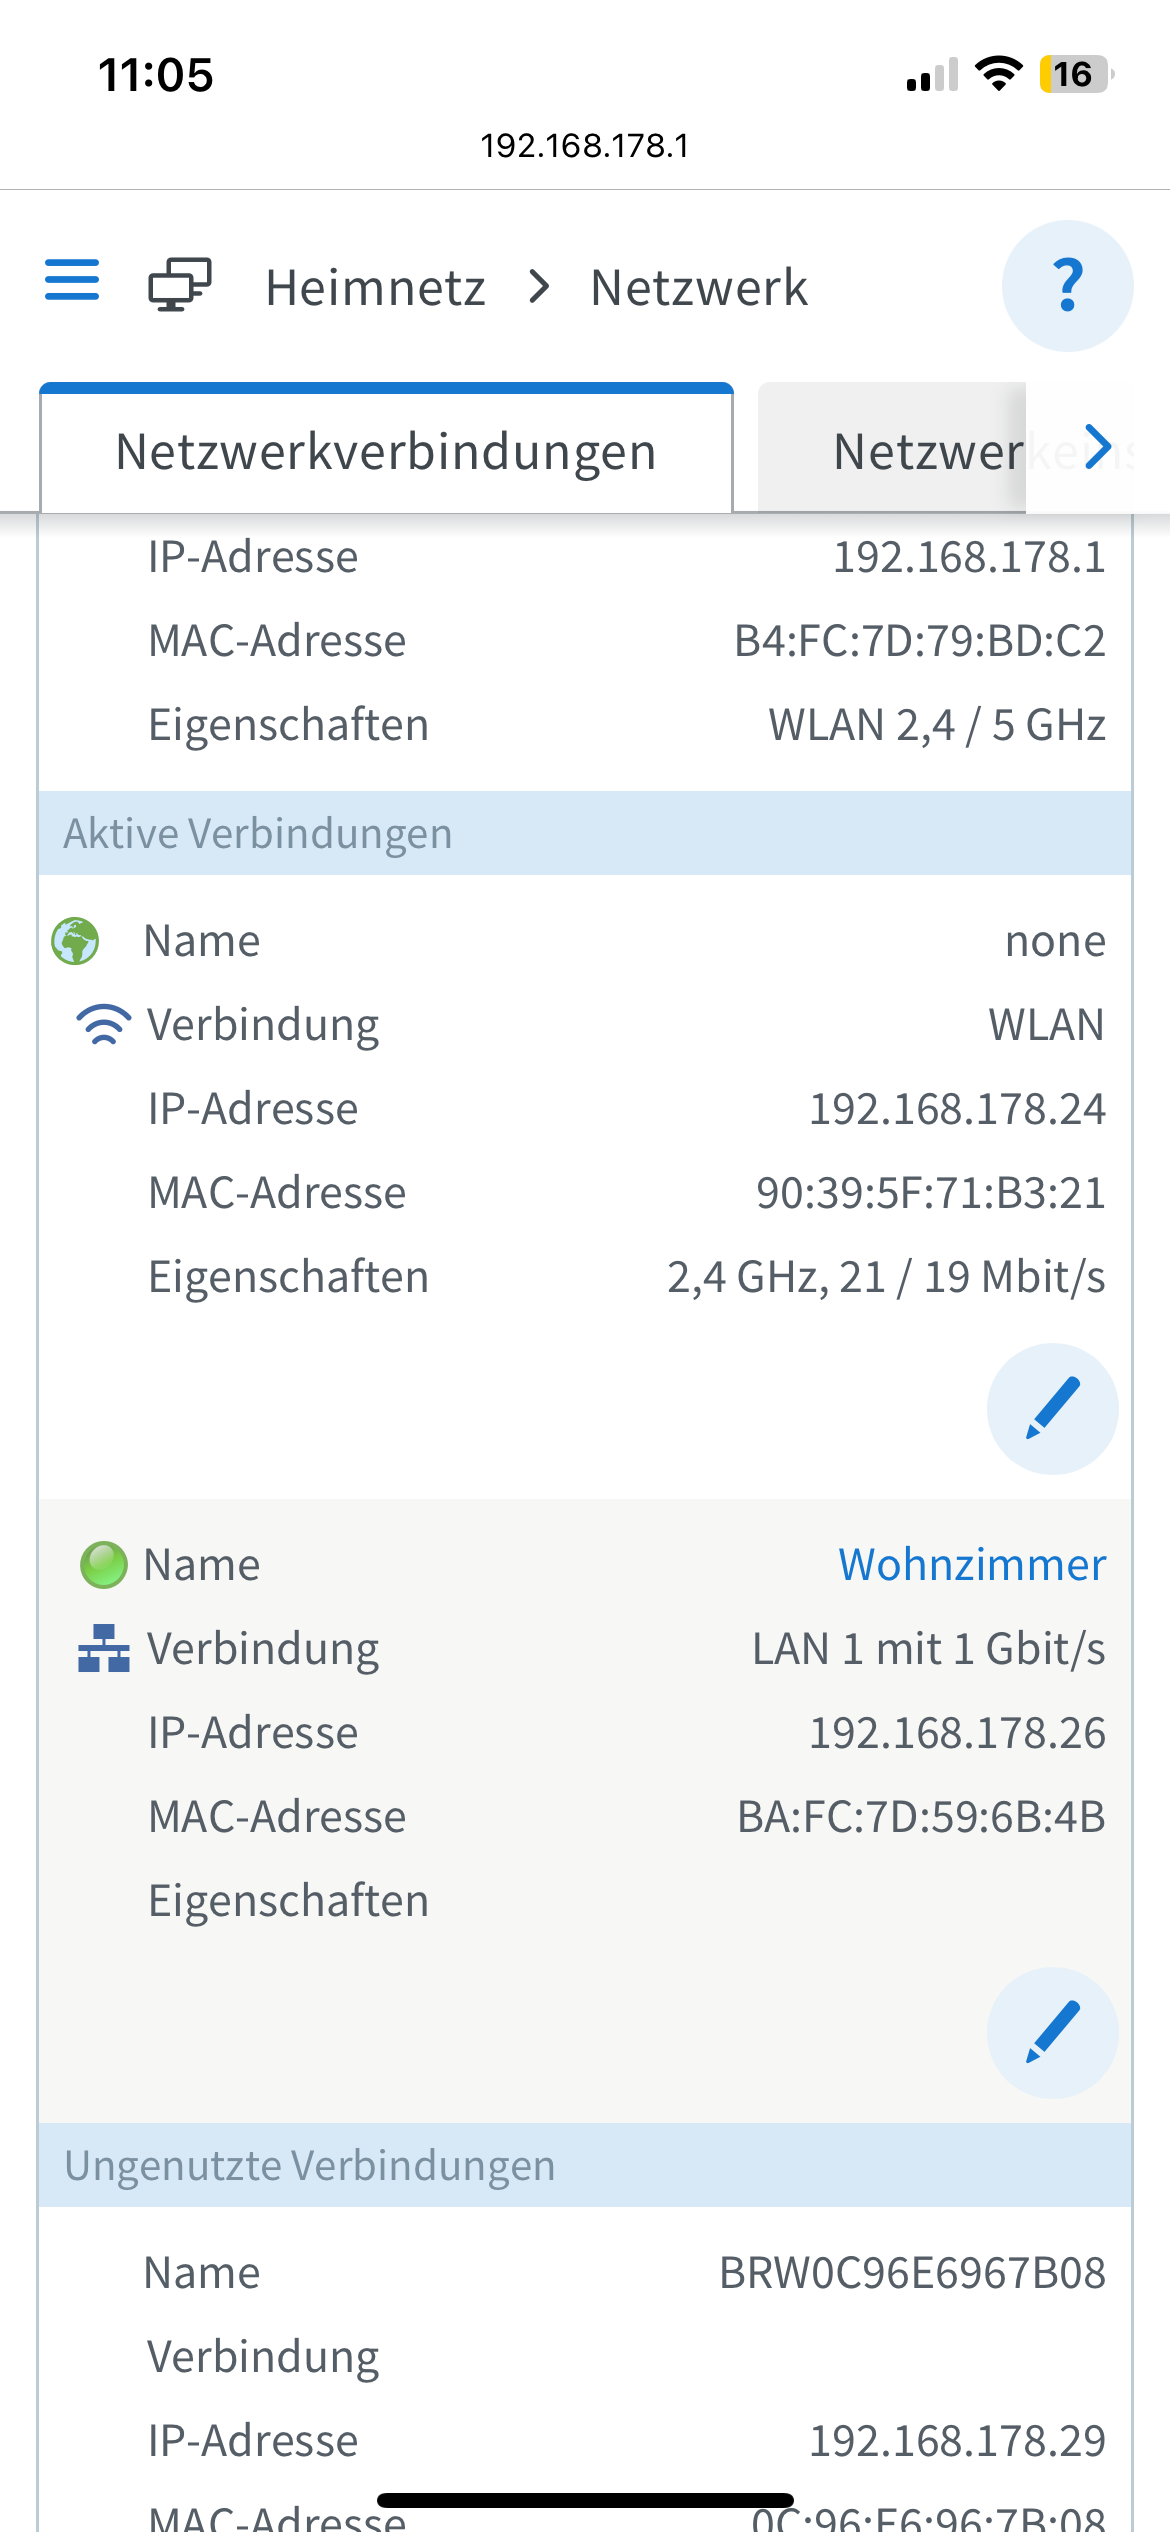Open the Wohnzimmer device link
Image resolution: width=1170 pixels, height=2532 pixels.
(x=972, y=1565)
